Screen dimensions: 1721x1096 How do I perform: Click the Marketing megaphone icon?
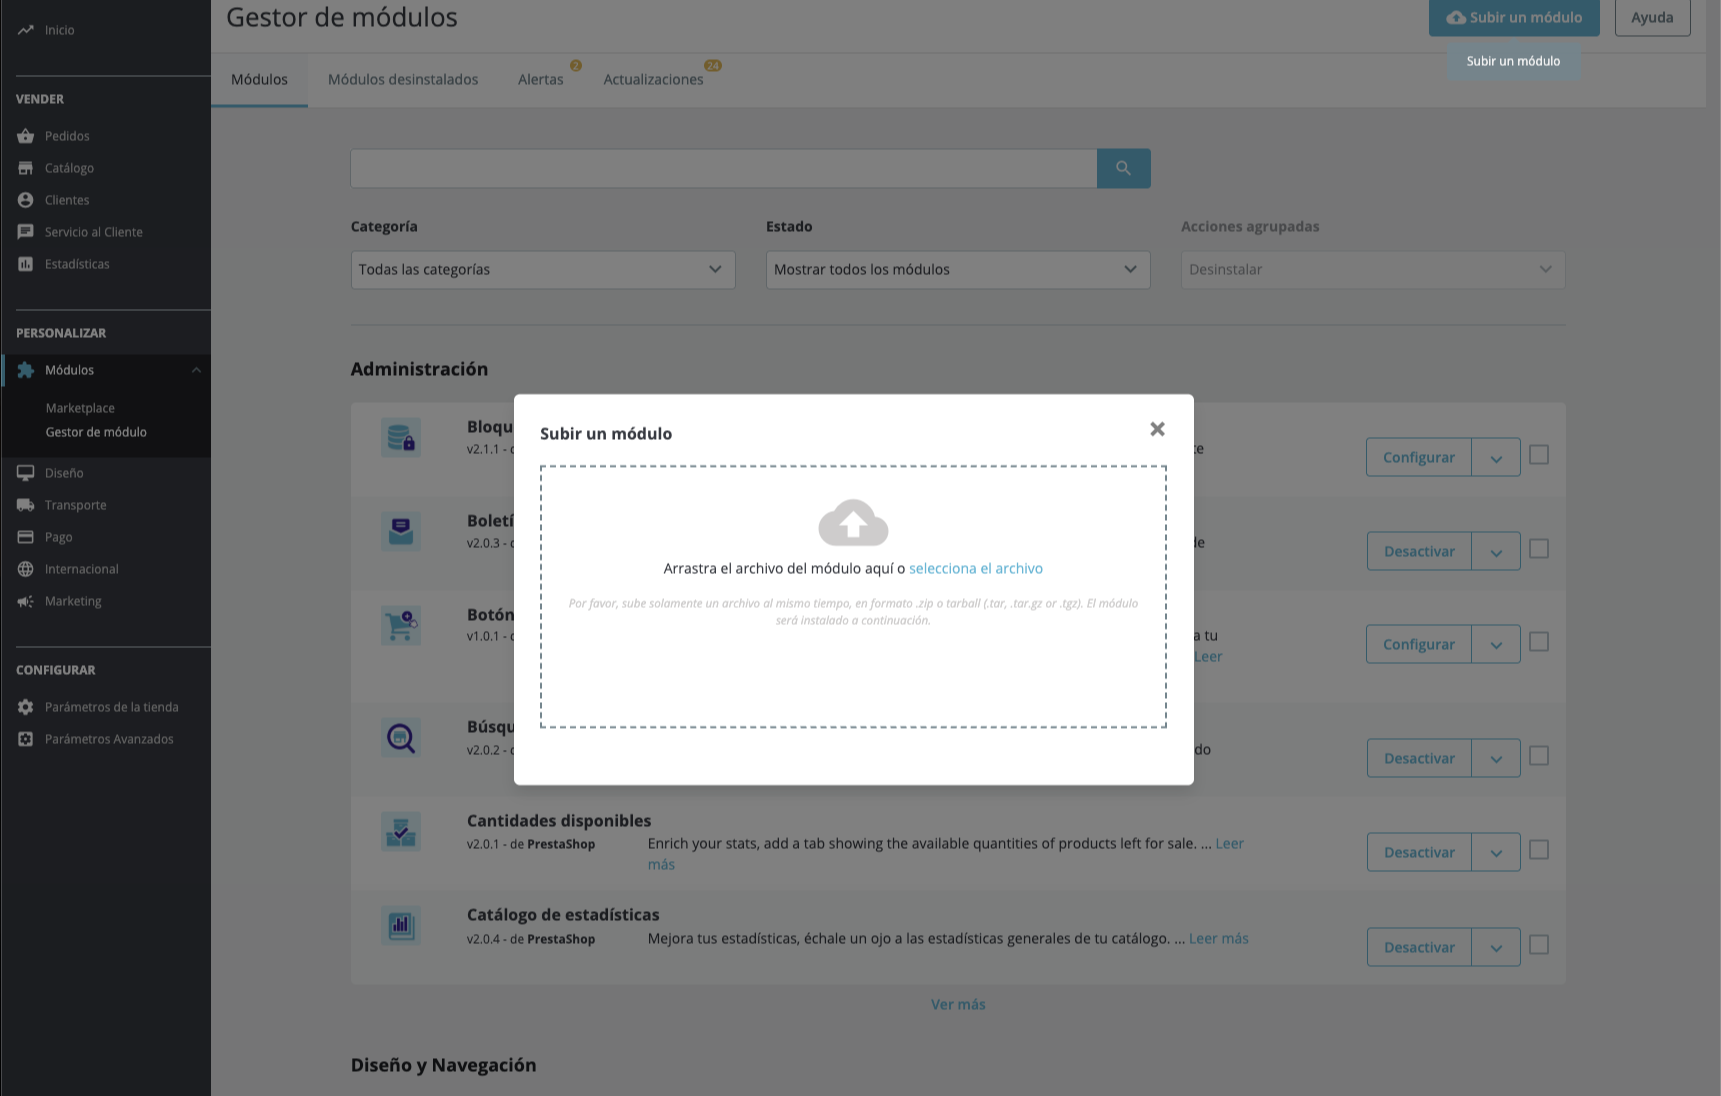coord(26,601)
